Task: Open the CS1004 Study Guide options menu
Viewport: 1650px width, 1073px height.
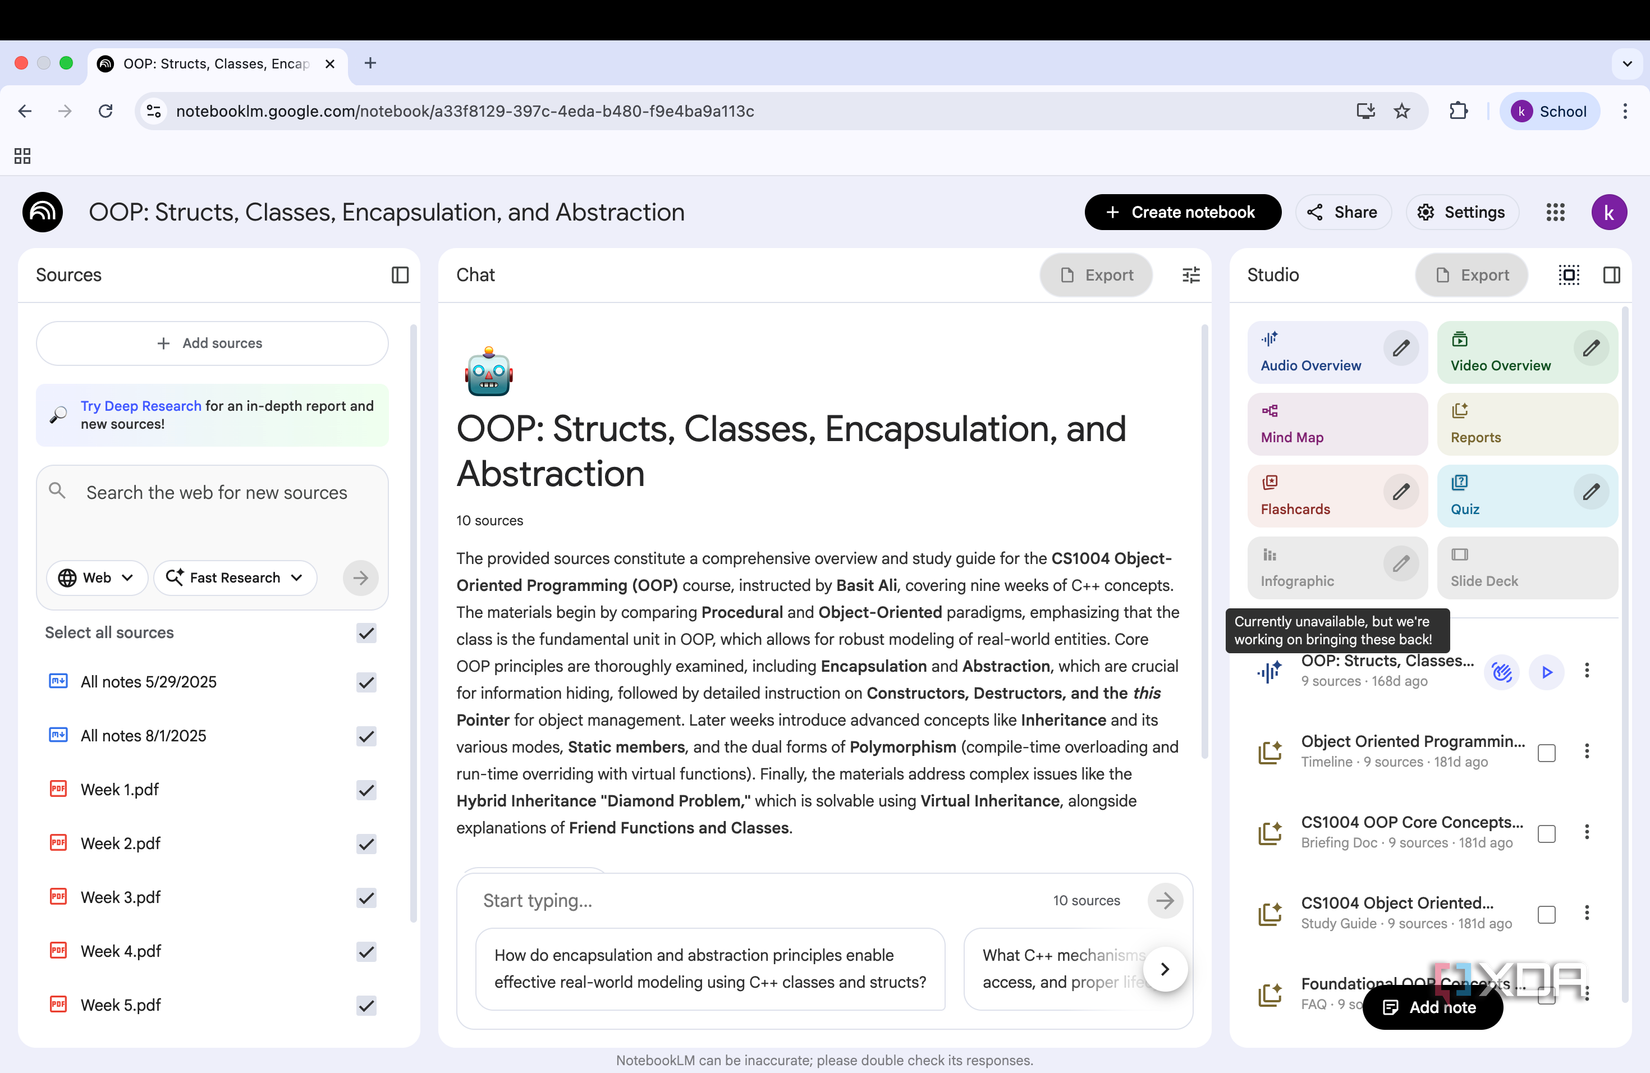Action: 1587,913
